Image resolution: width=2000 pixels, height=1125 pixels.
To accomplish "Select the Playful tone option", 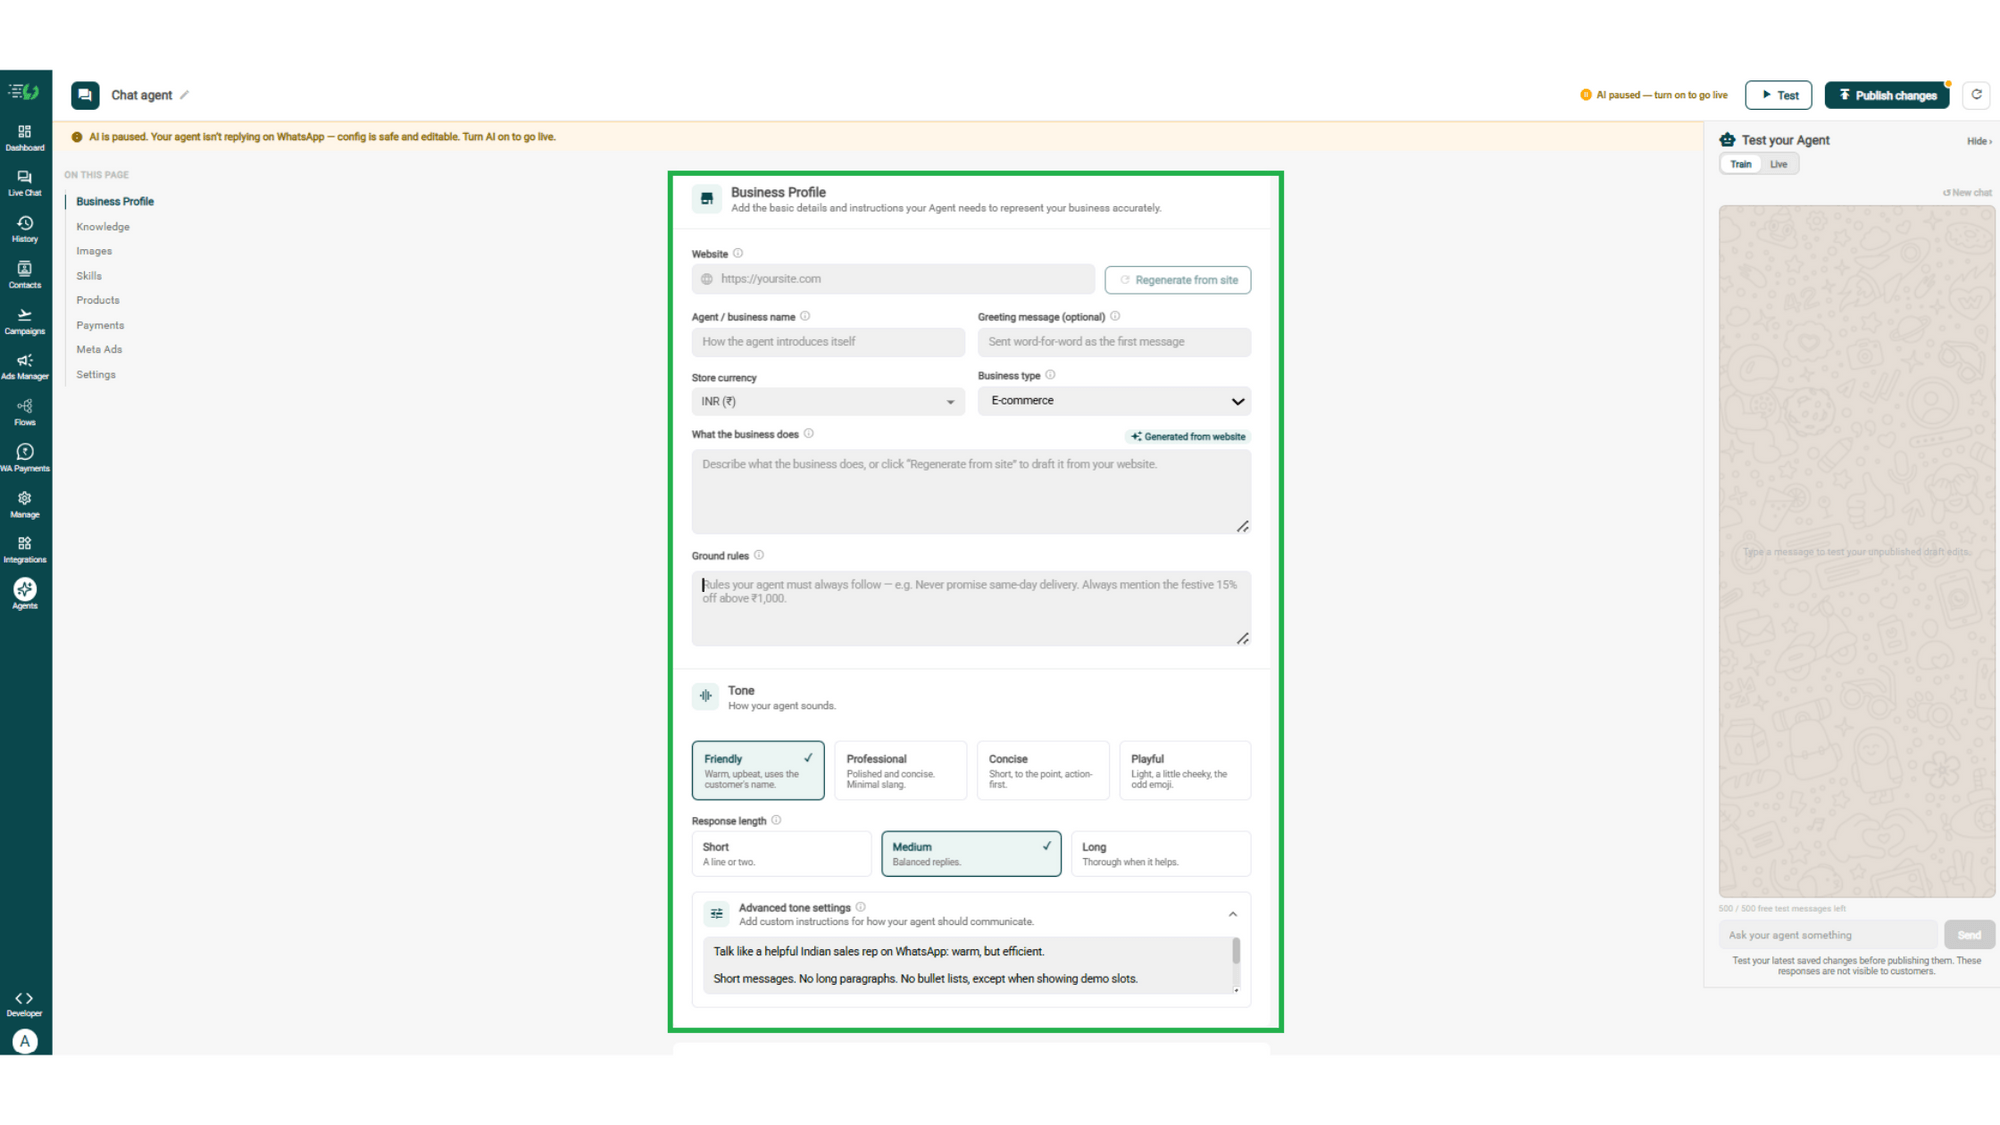I will (x=1185, y=770).
